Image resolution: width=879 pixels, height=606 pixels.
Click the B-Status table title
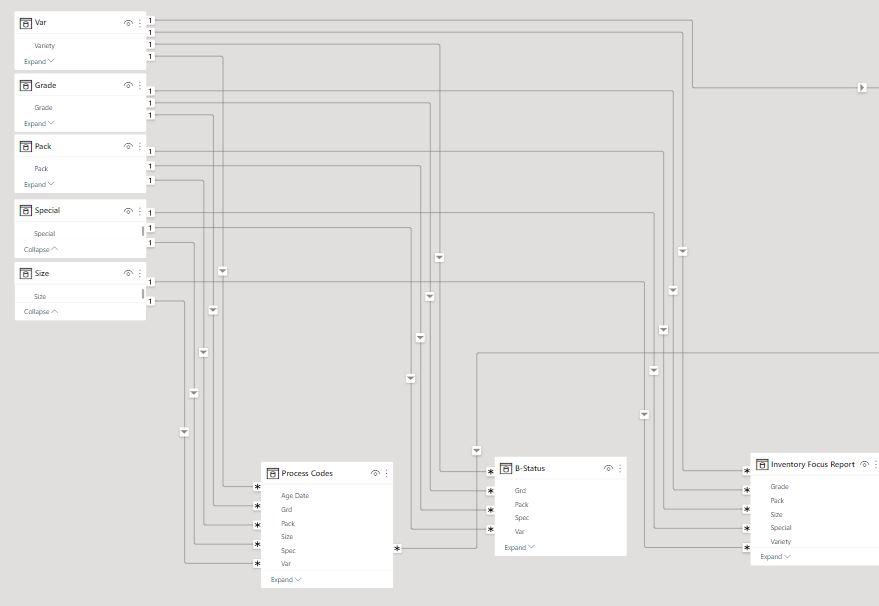coord(530,468)
